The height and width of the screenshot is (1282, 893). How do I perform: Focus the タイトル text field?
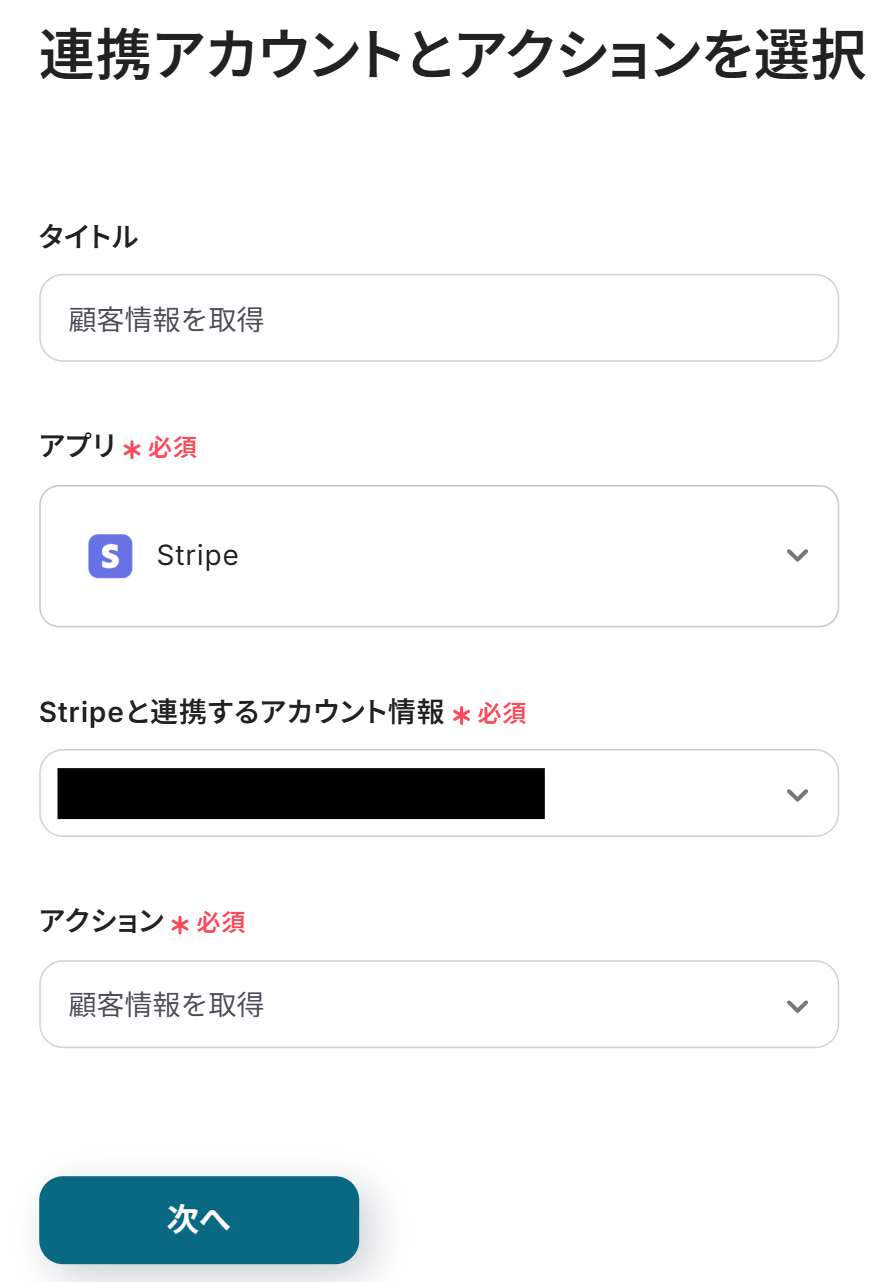click(x=438, y=319)
